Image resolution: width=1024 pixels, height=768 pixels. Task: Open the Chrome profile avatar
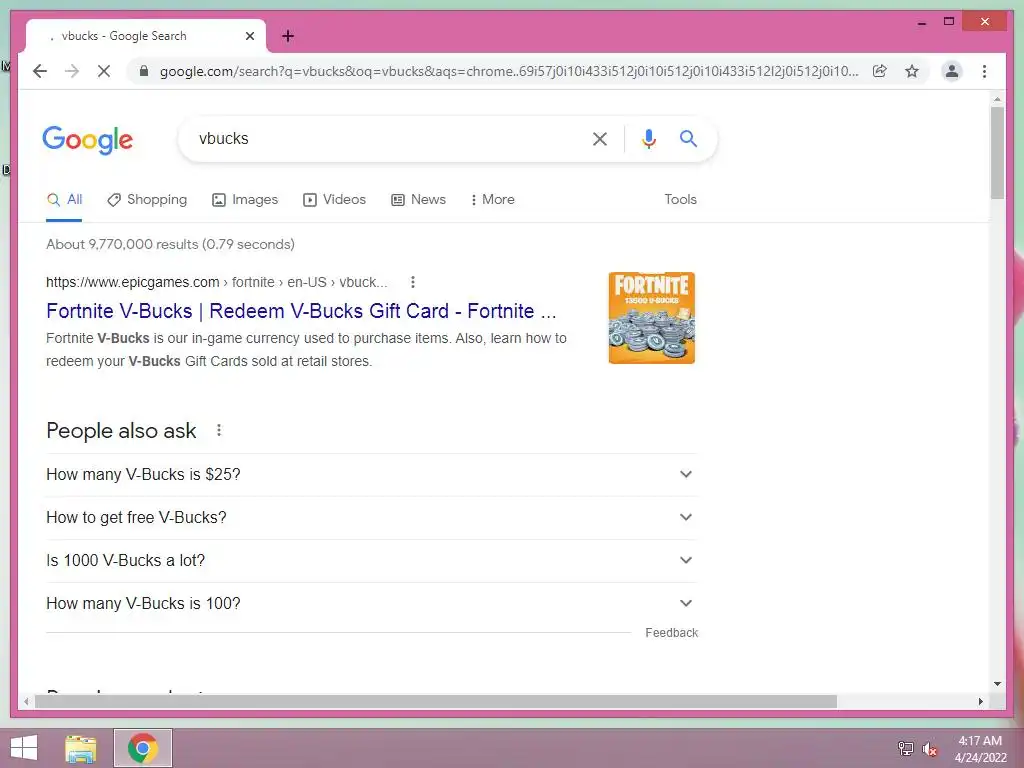952,71
